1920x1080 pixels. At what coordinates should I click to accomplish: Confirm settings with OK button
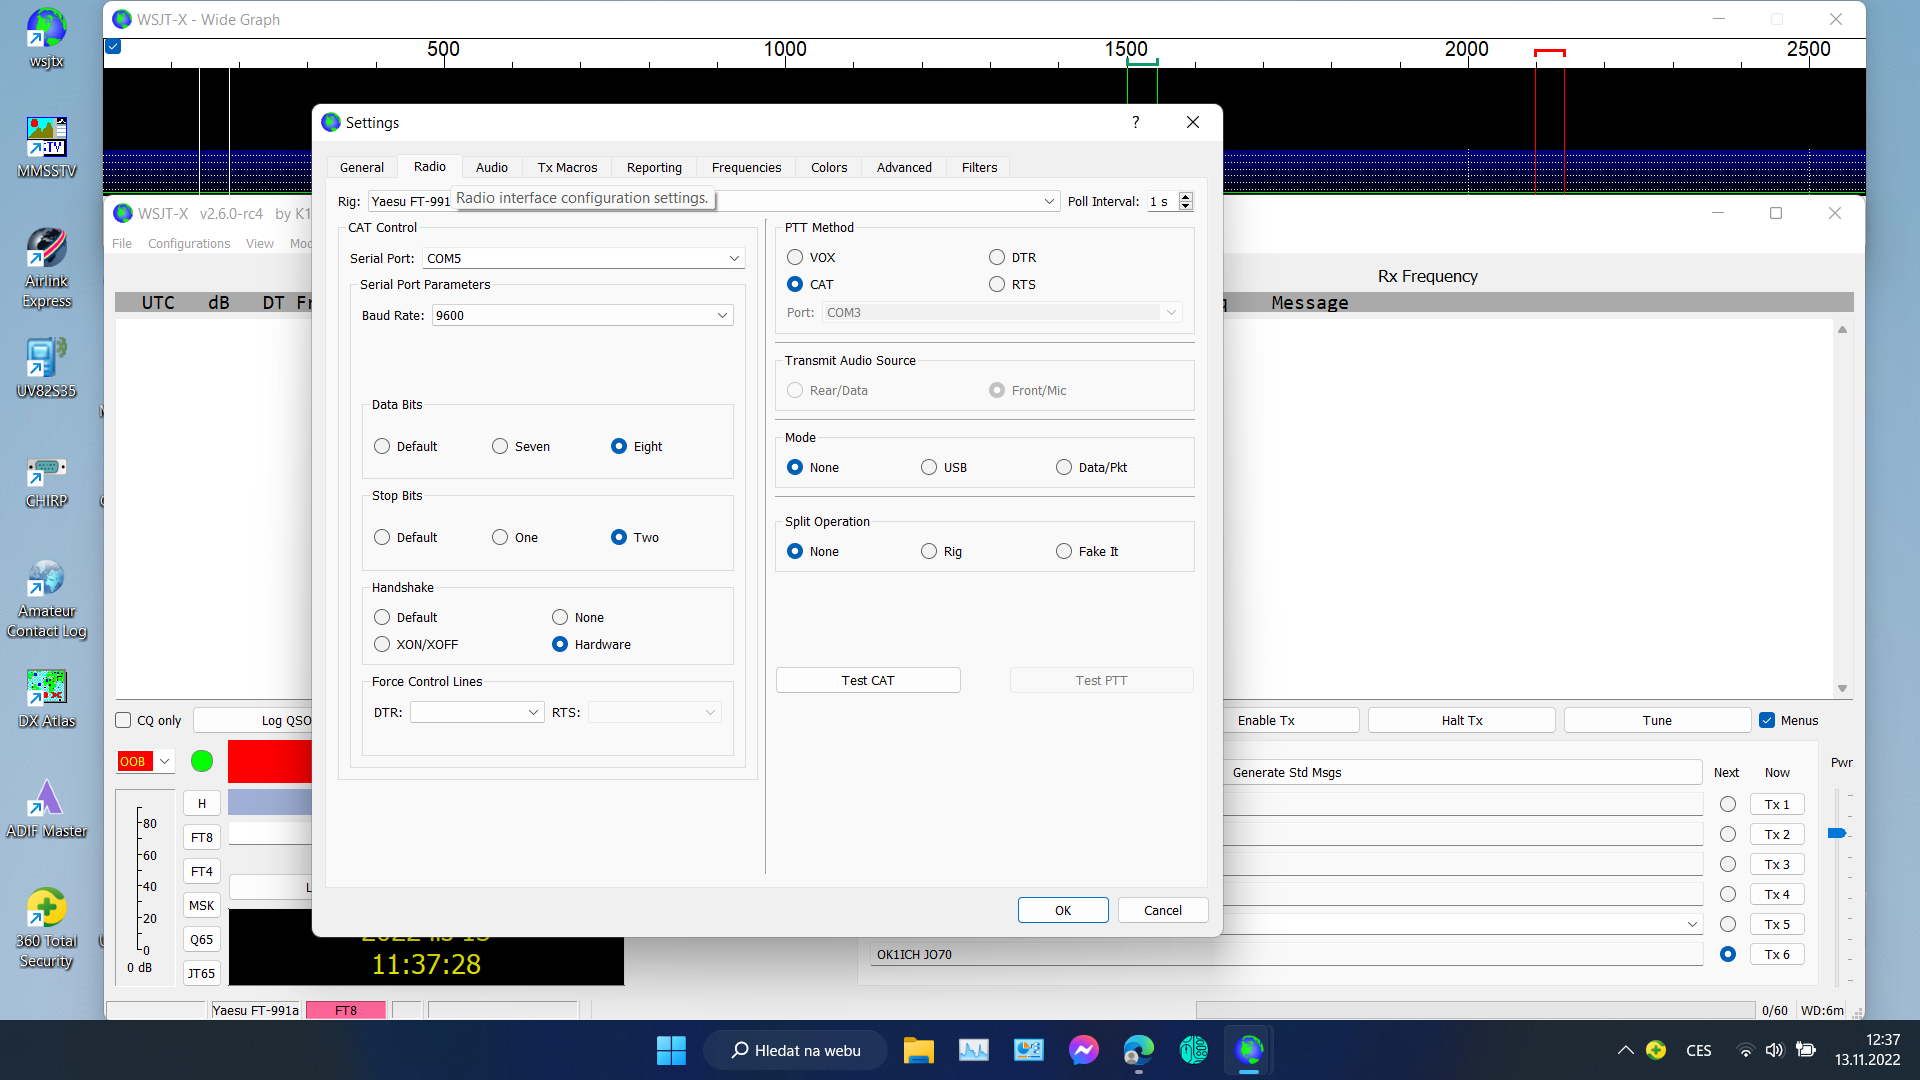coord(1062,910)
